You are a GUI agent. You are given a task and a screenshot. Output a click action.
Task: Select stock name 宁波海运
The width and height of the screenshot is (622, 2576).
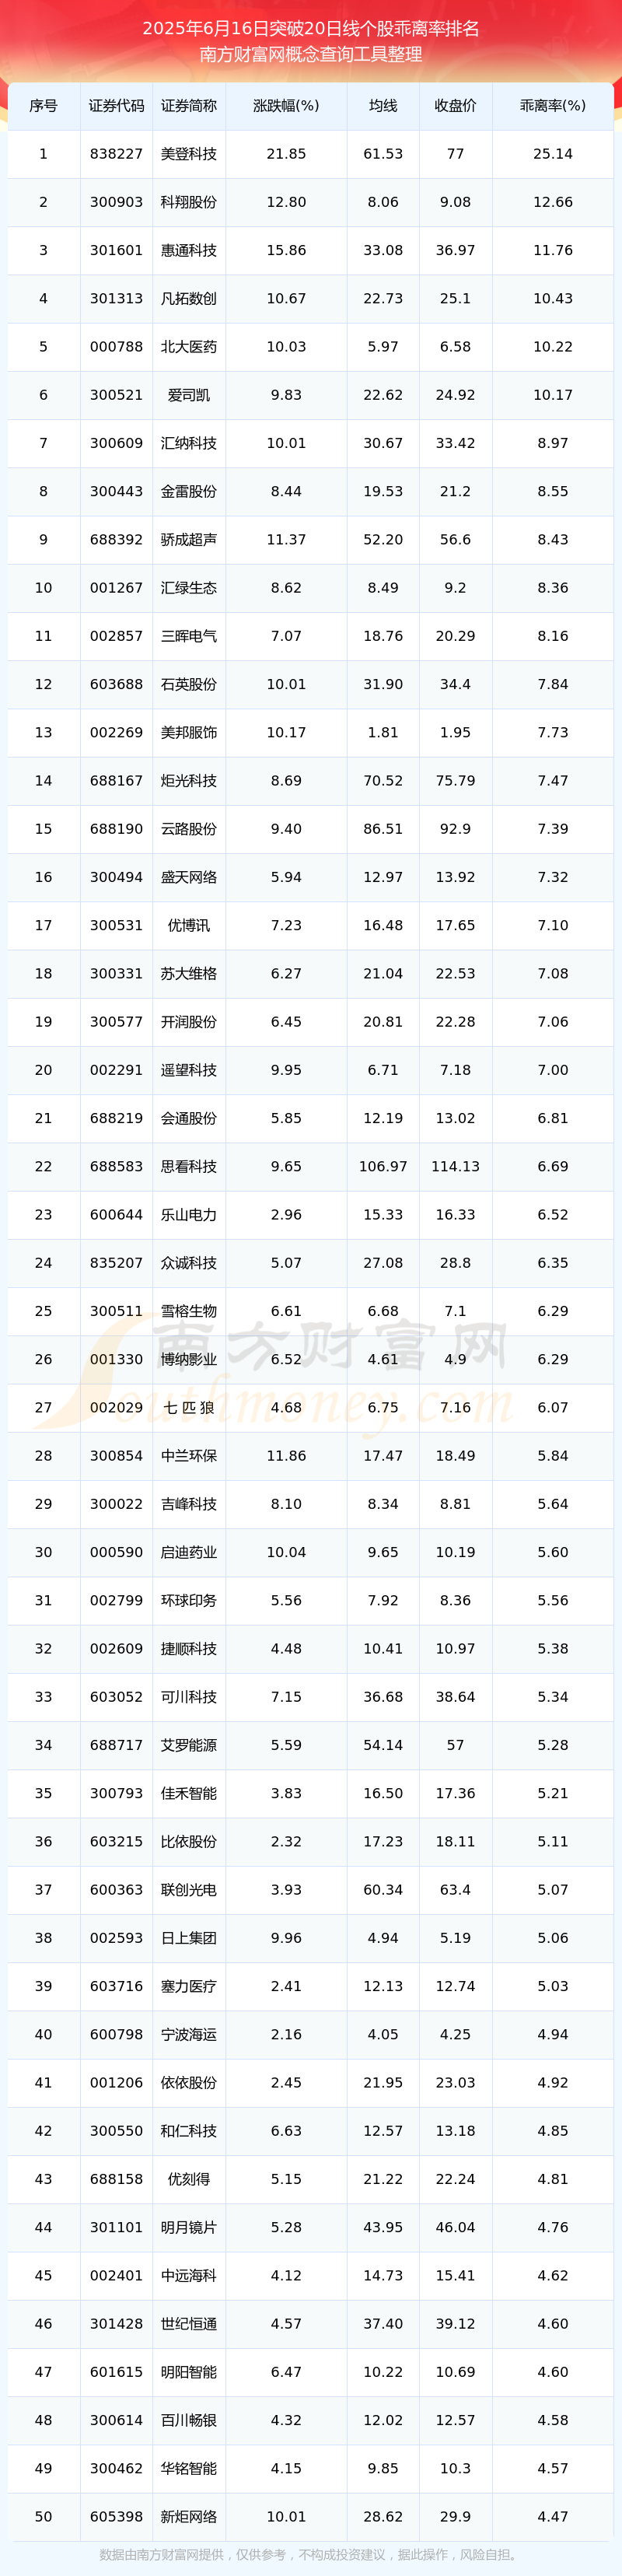pyautogui.click(x=189, y=2035)
